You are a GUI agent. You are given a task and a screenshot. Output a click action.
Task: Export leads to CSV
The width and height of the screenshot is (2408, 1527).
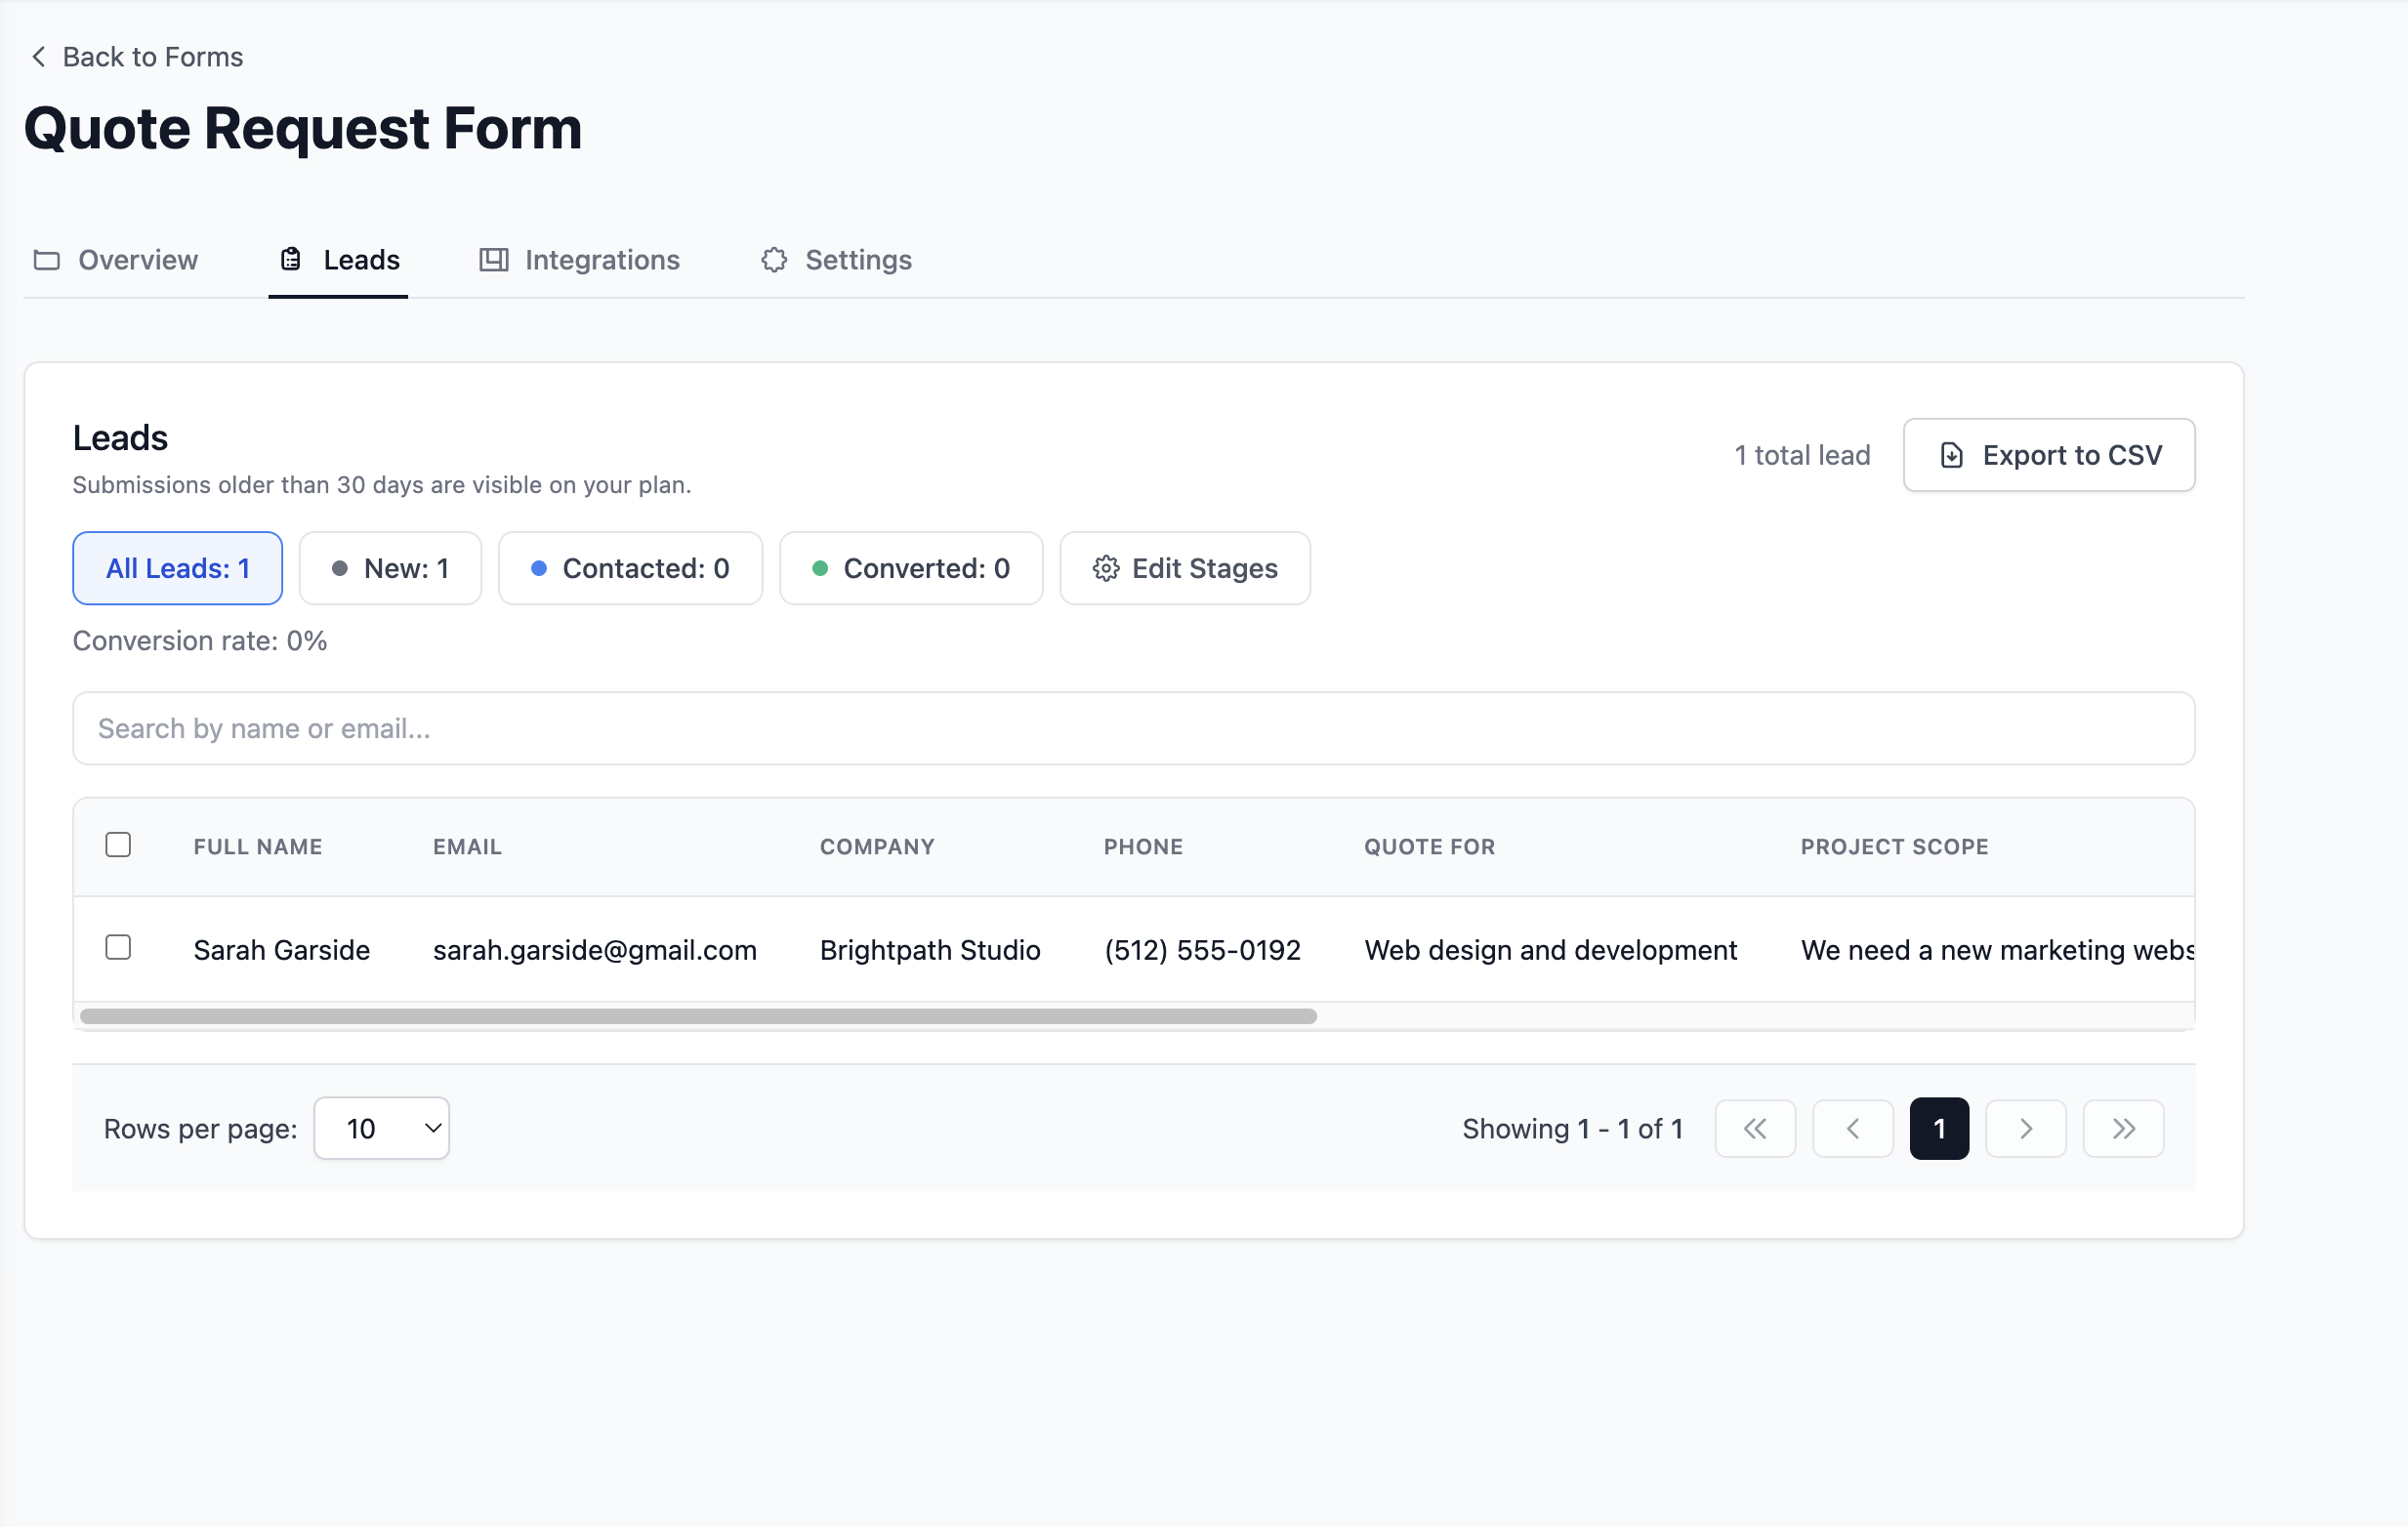point(2049,455)
